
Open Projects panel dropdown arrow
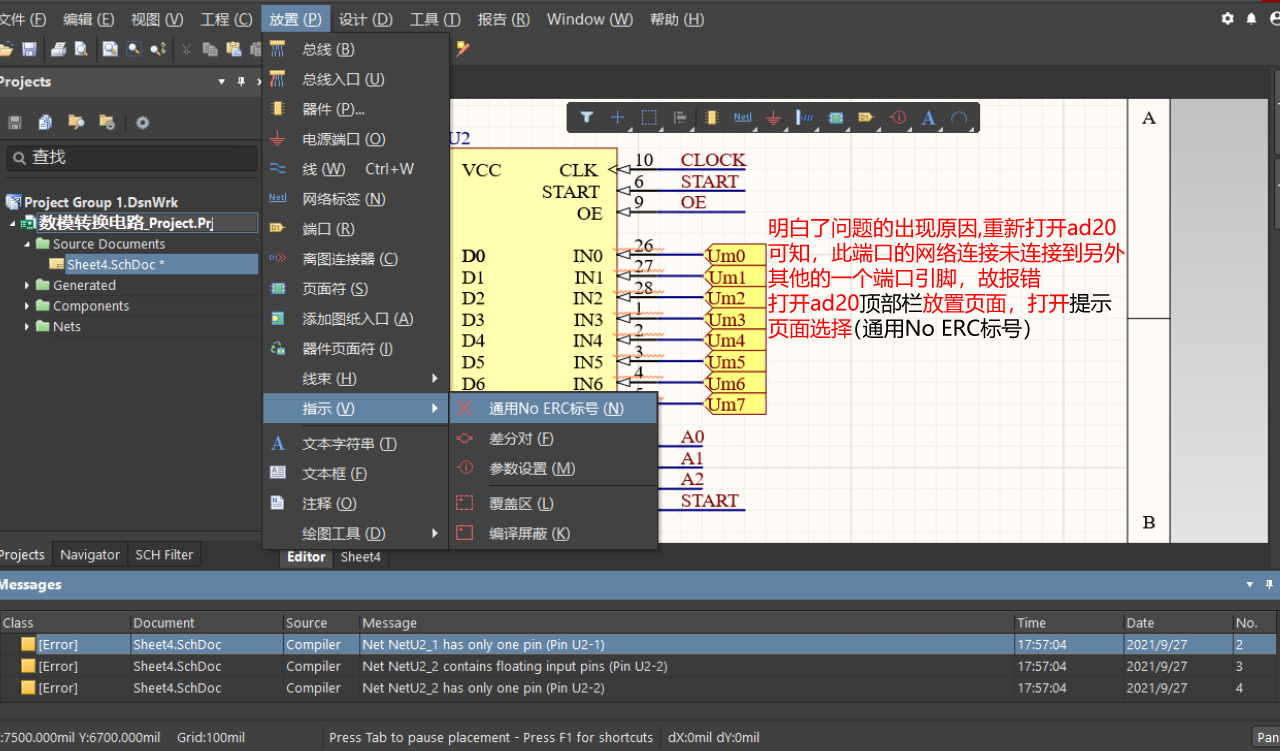pos(222,82)
